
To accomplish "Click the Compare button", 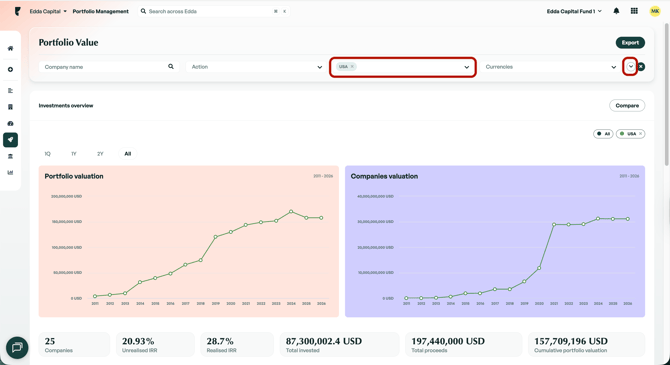I will 627,106.
